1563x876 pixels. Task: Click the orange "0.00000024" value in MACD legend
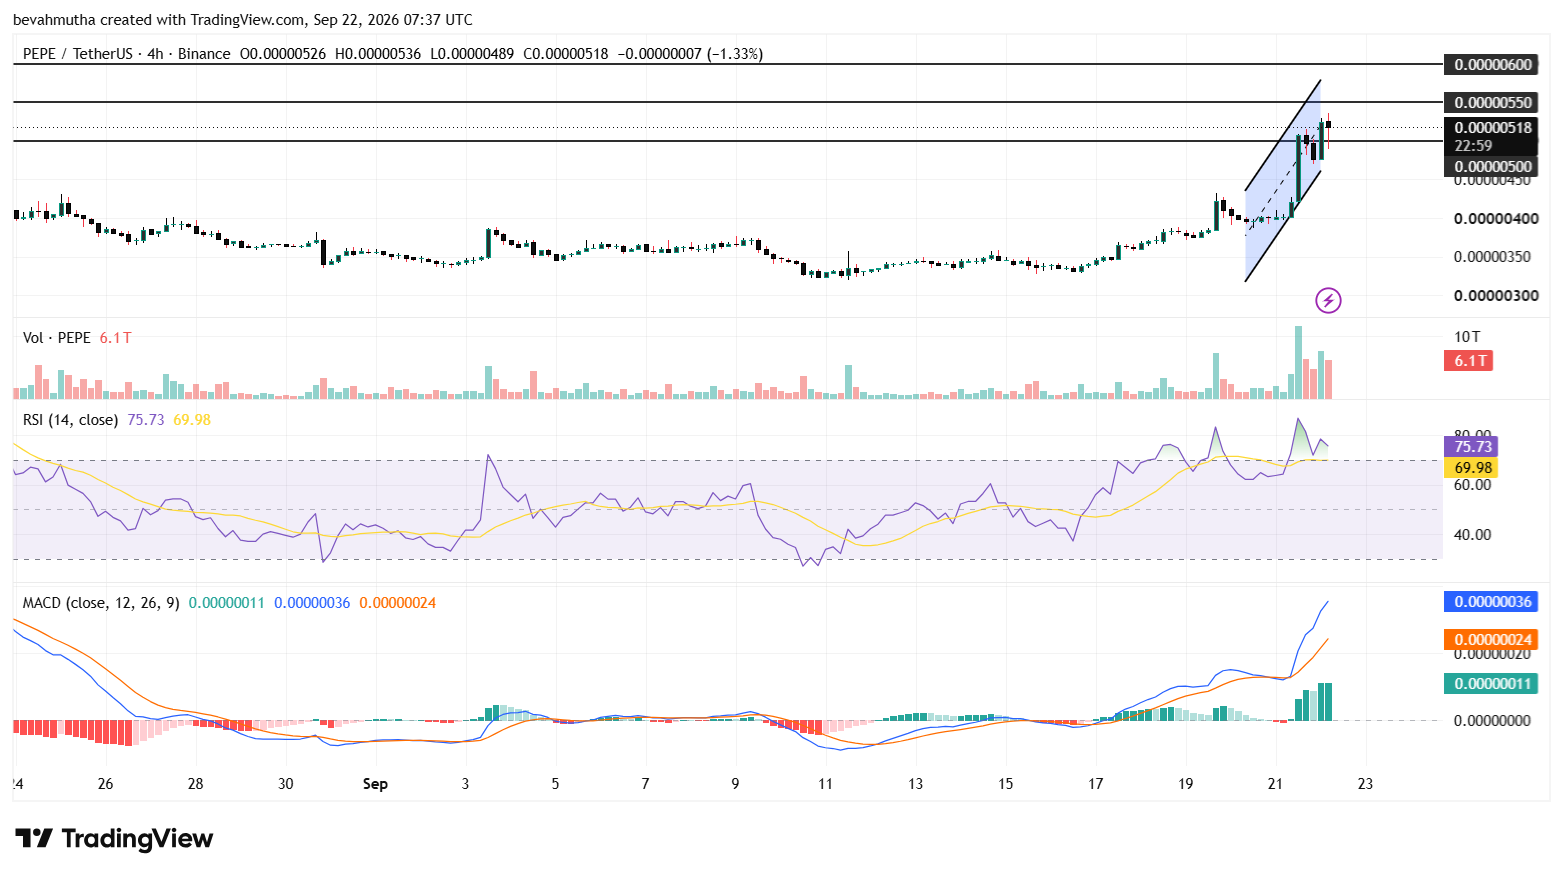click(398, 603)
